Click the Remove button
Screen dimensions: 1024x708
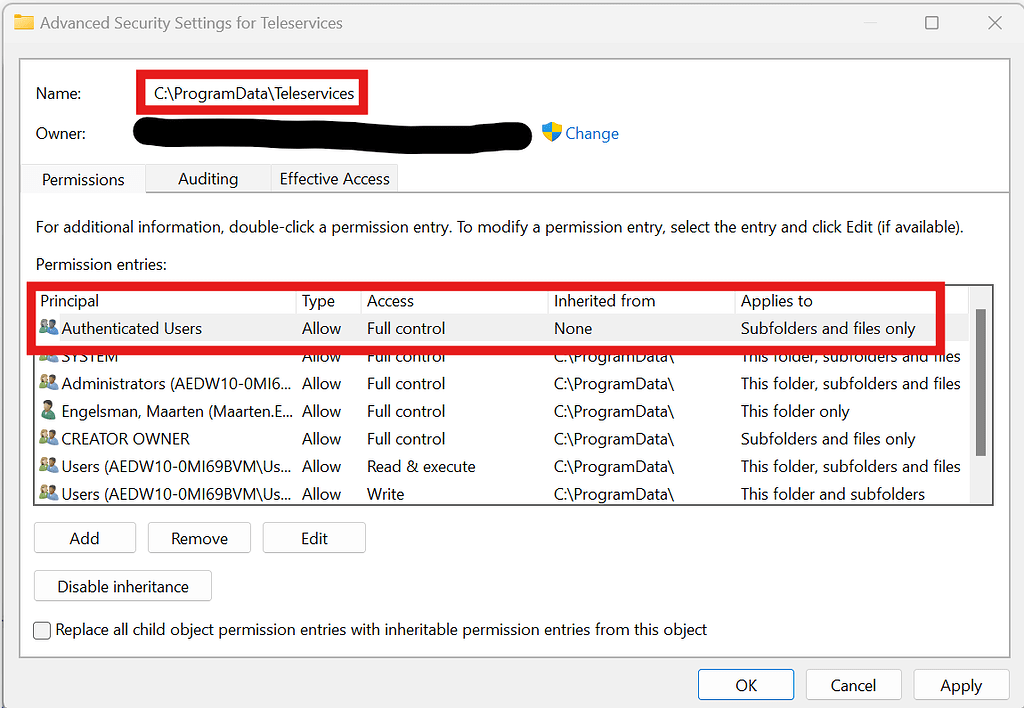[x=199, y=538]
